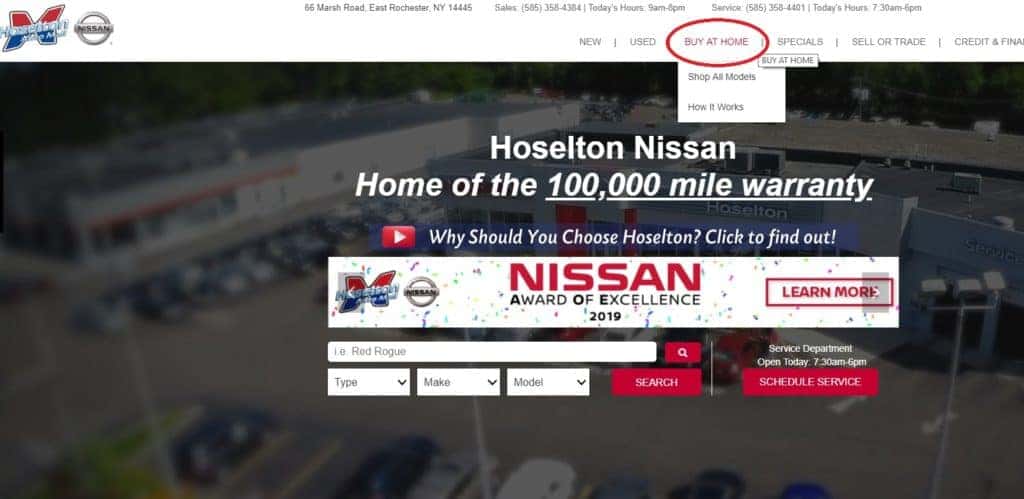Click the magnifier search icon button
The width and height of the screenshot is (1024, 499).
tap(682, 353)
